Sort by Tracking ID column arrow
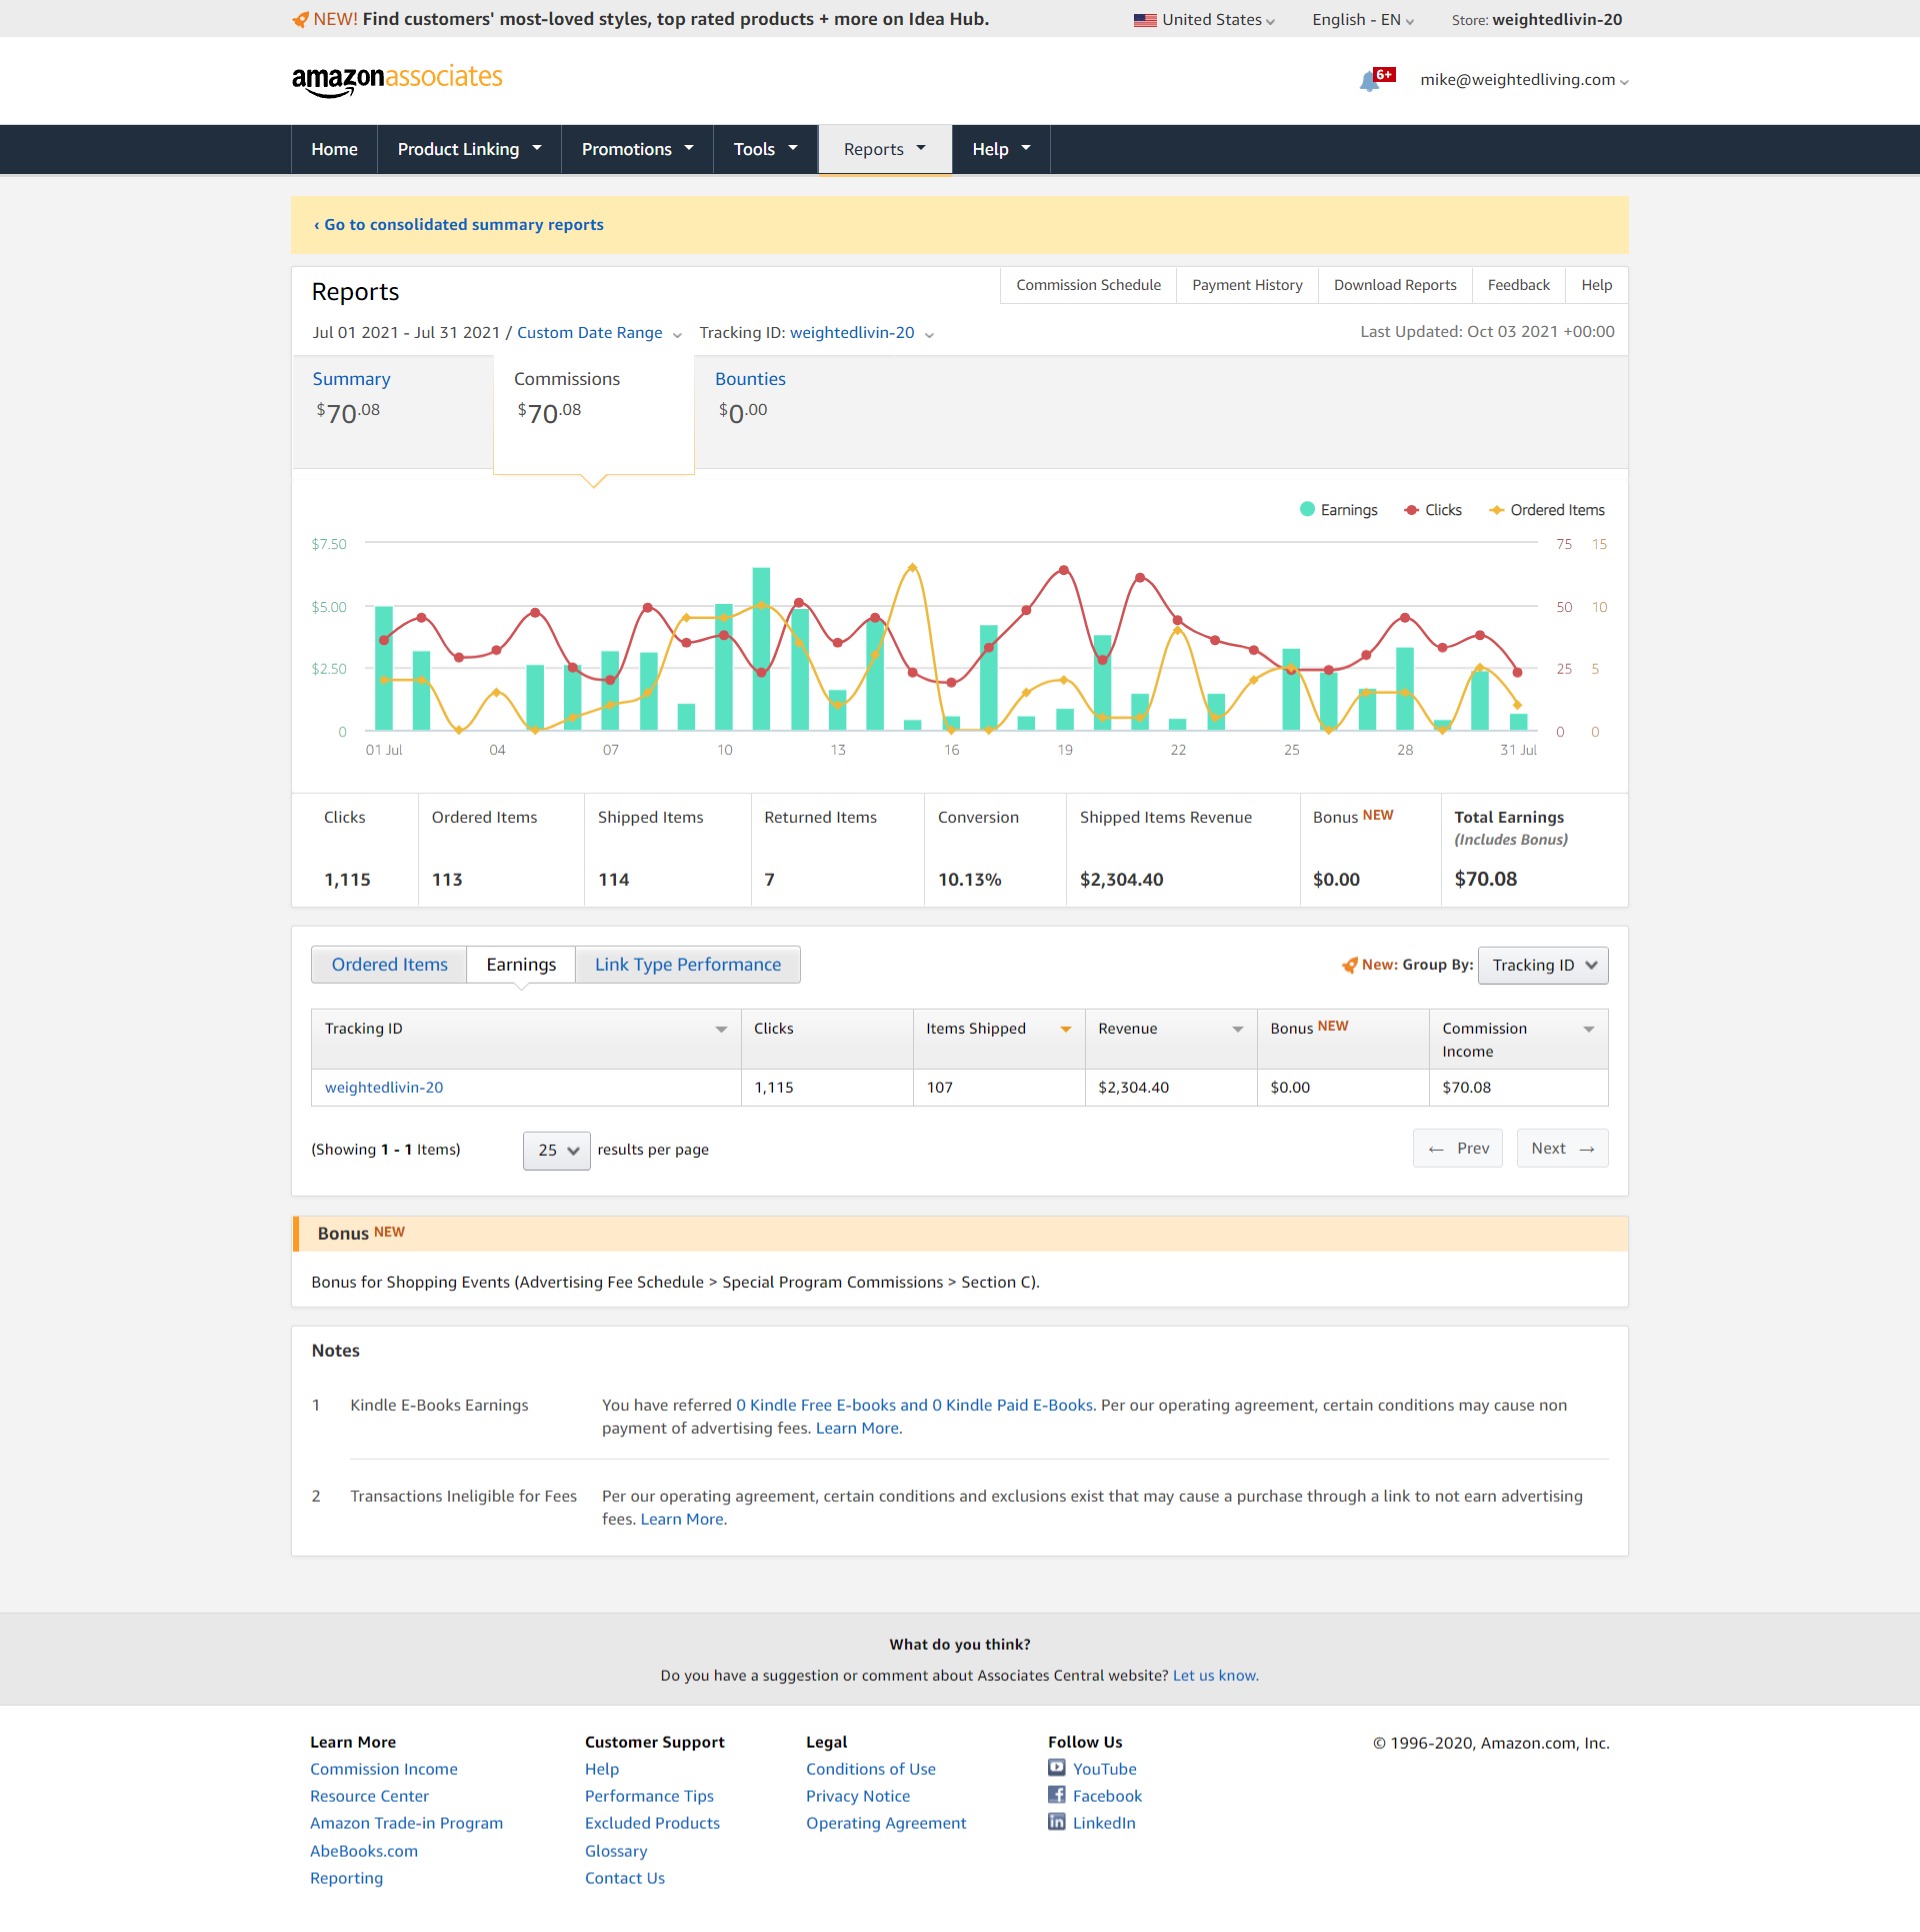 [x=721, y=1029]
